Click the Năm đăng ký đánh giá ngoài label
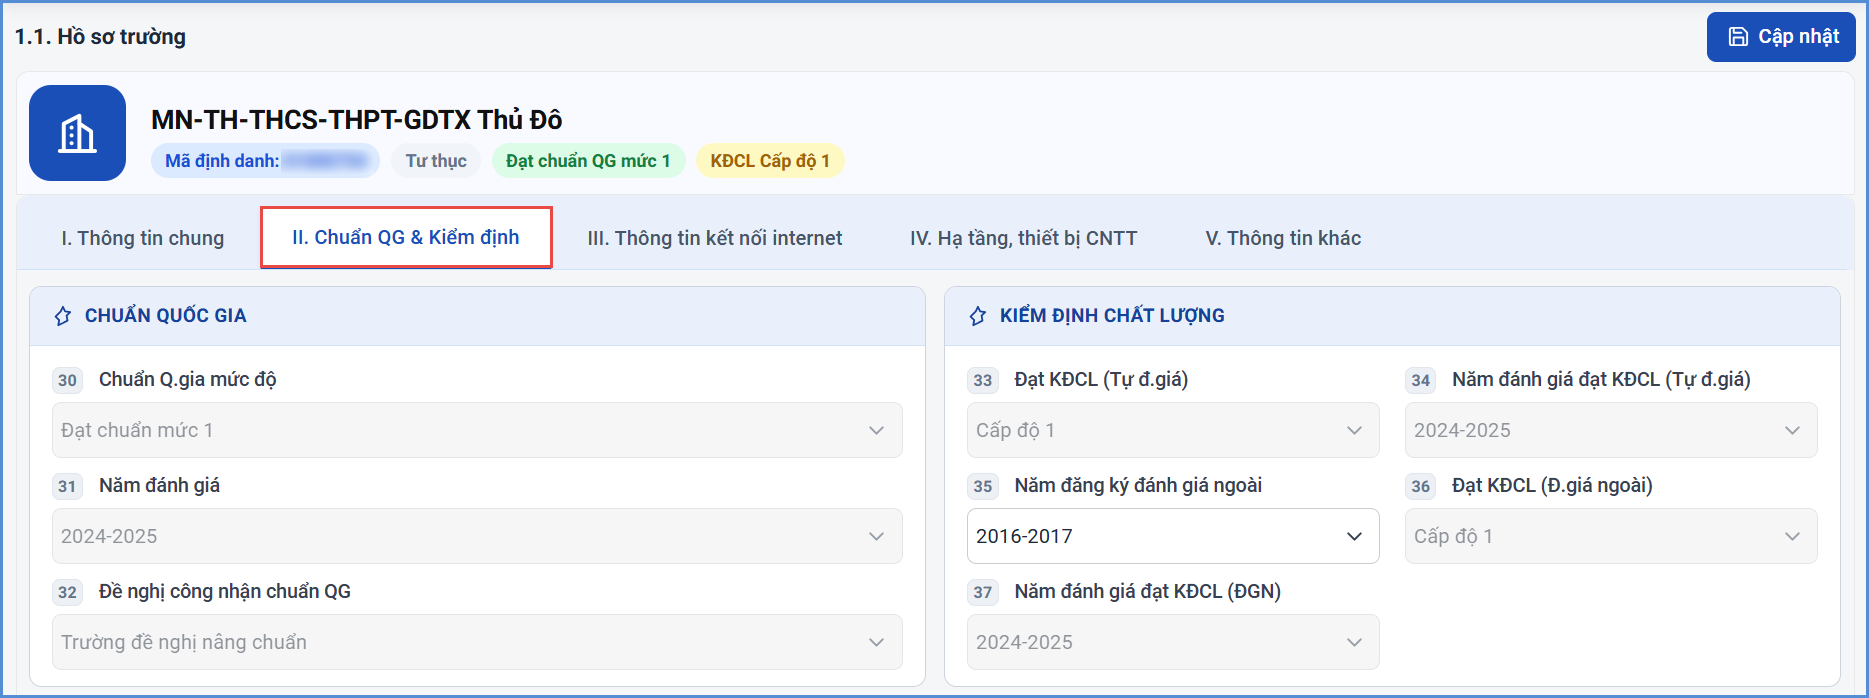This screenshot has height=698, width=1869. (1138, 486)
